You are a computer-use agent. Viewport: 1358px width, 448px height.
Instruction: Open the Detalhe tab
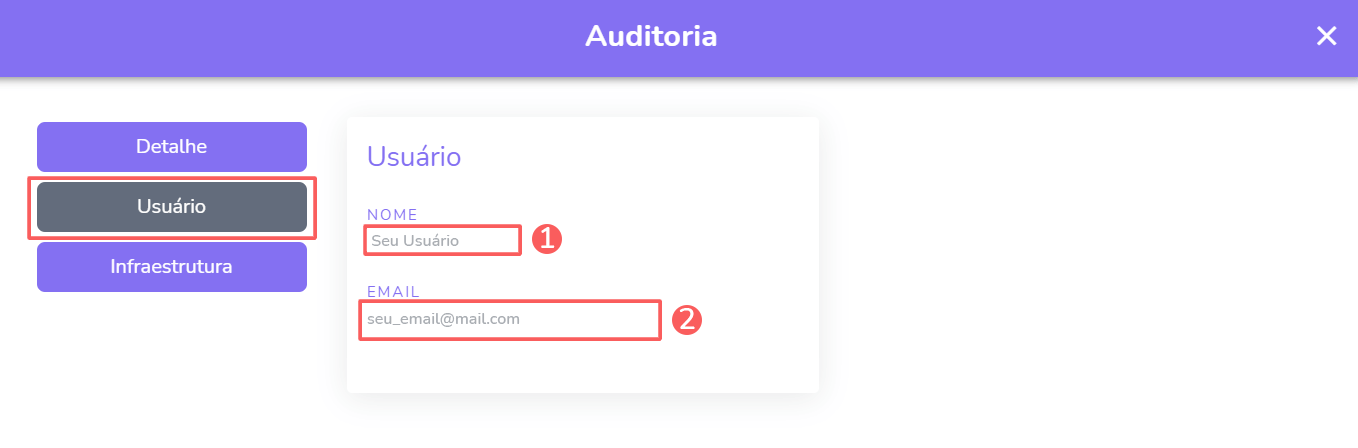(x=171, y=147)
